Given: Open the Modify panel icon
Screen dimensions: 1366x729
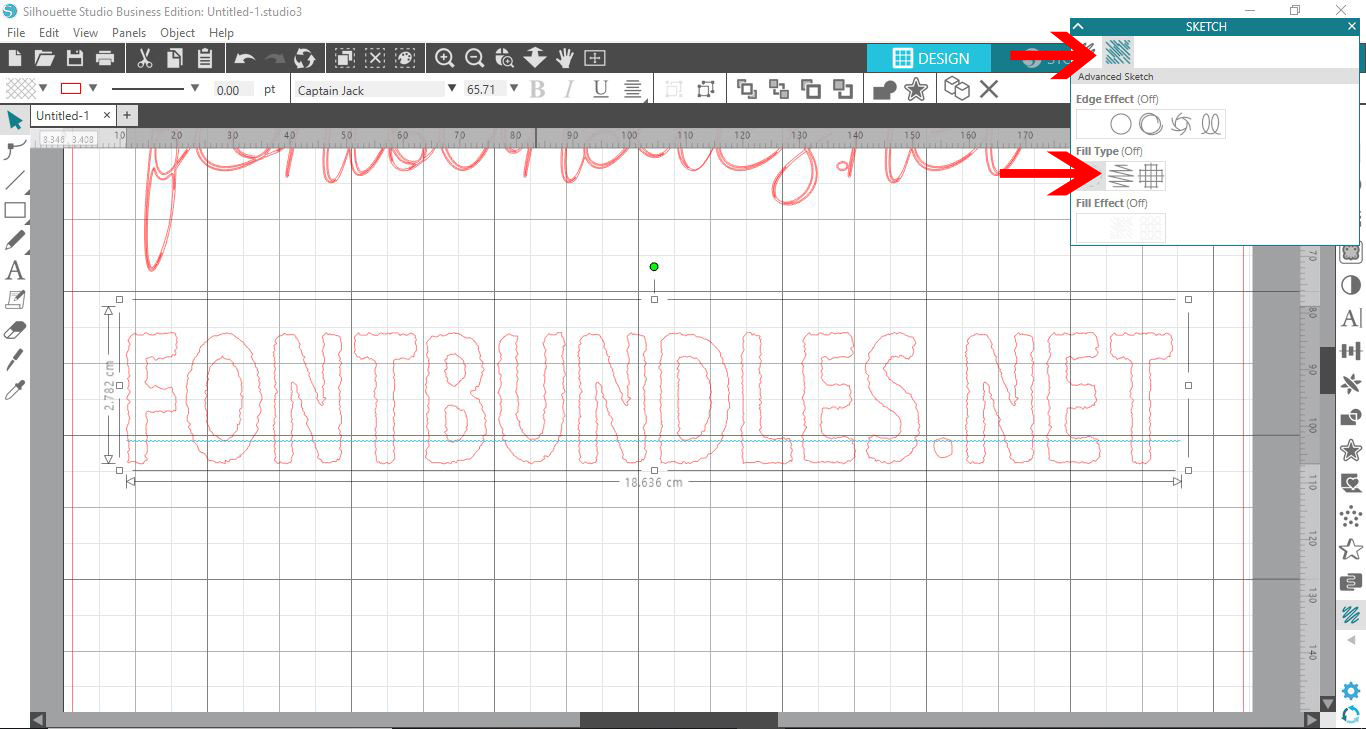Looking at the screenshot, I should tap(1351, 416).
